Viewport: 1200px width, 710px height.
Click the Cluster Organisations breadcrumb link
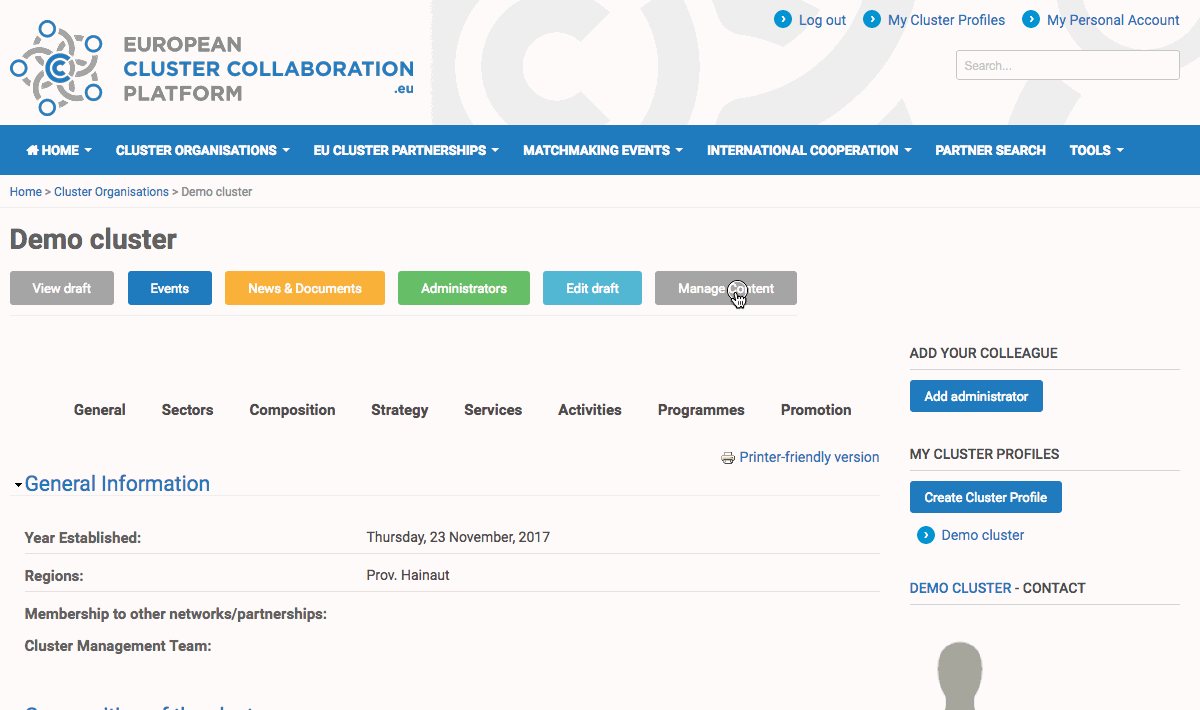tap(111, 192)
